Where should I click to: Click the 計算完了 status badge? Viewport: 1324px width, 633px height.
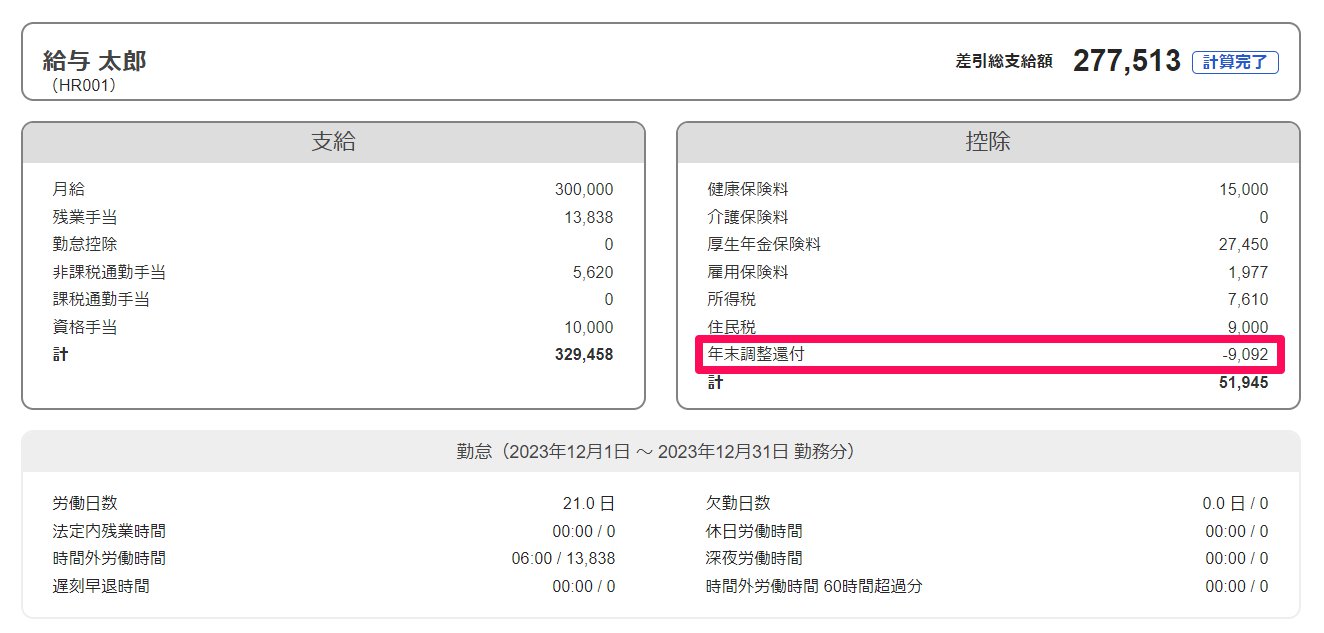pyautogui.click(x=1234, y=62)
